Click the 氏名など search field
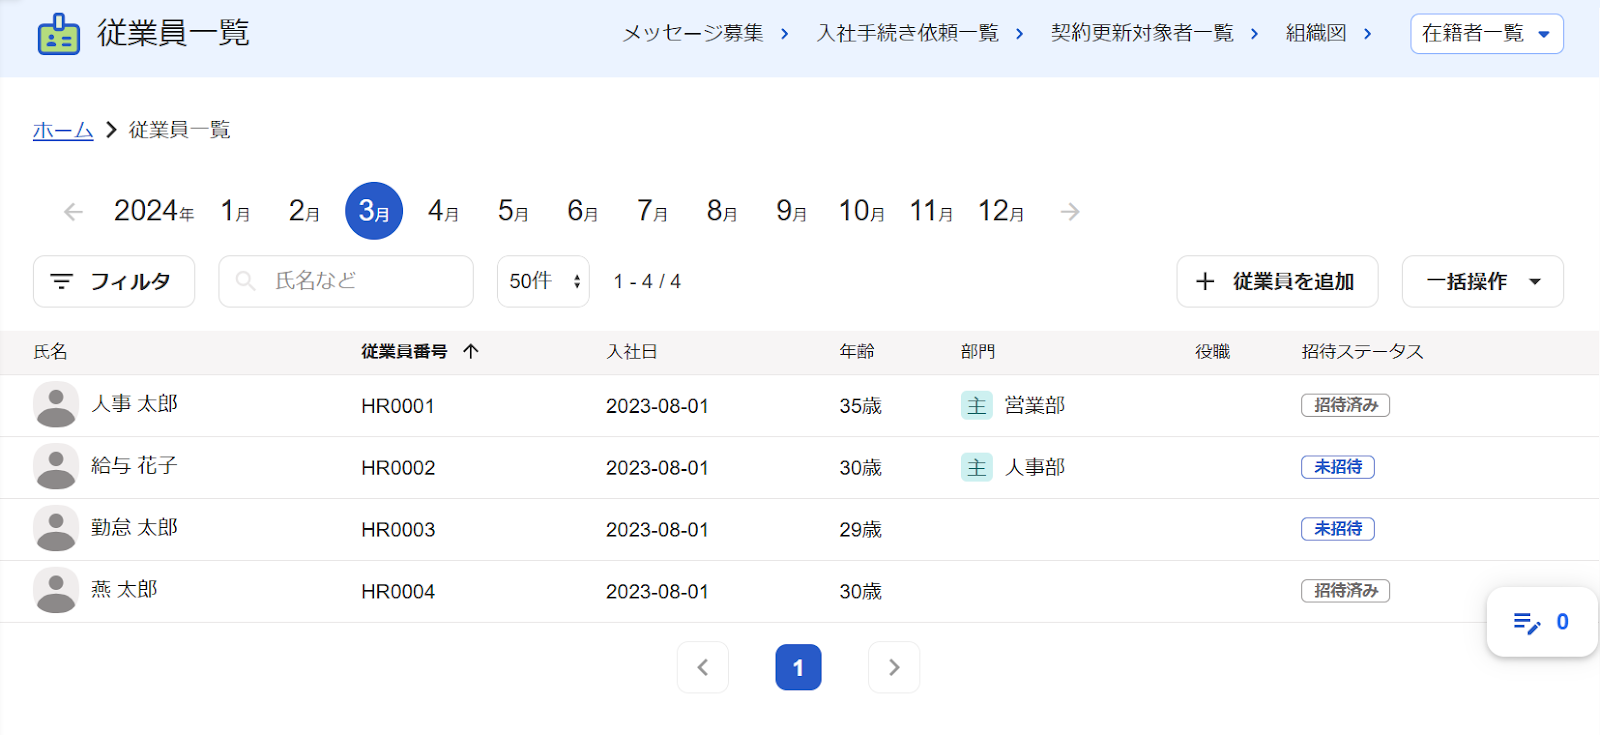This screenshot has width=1600, height=735. pos(346,281)
